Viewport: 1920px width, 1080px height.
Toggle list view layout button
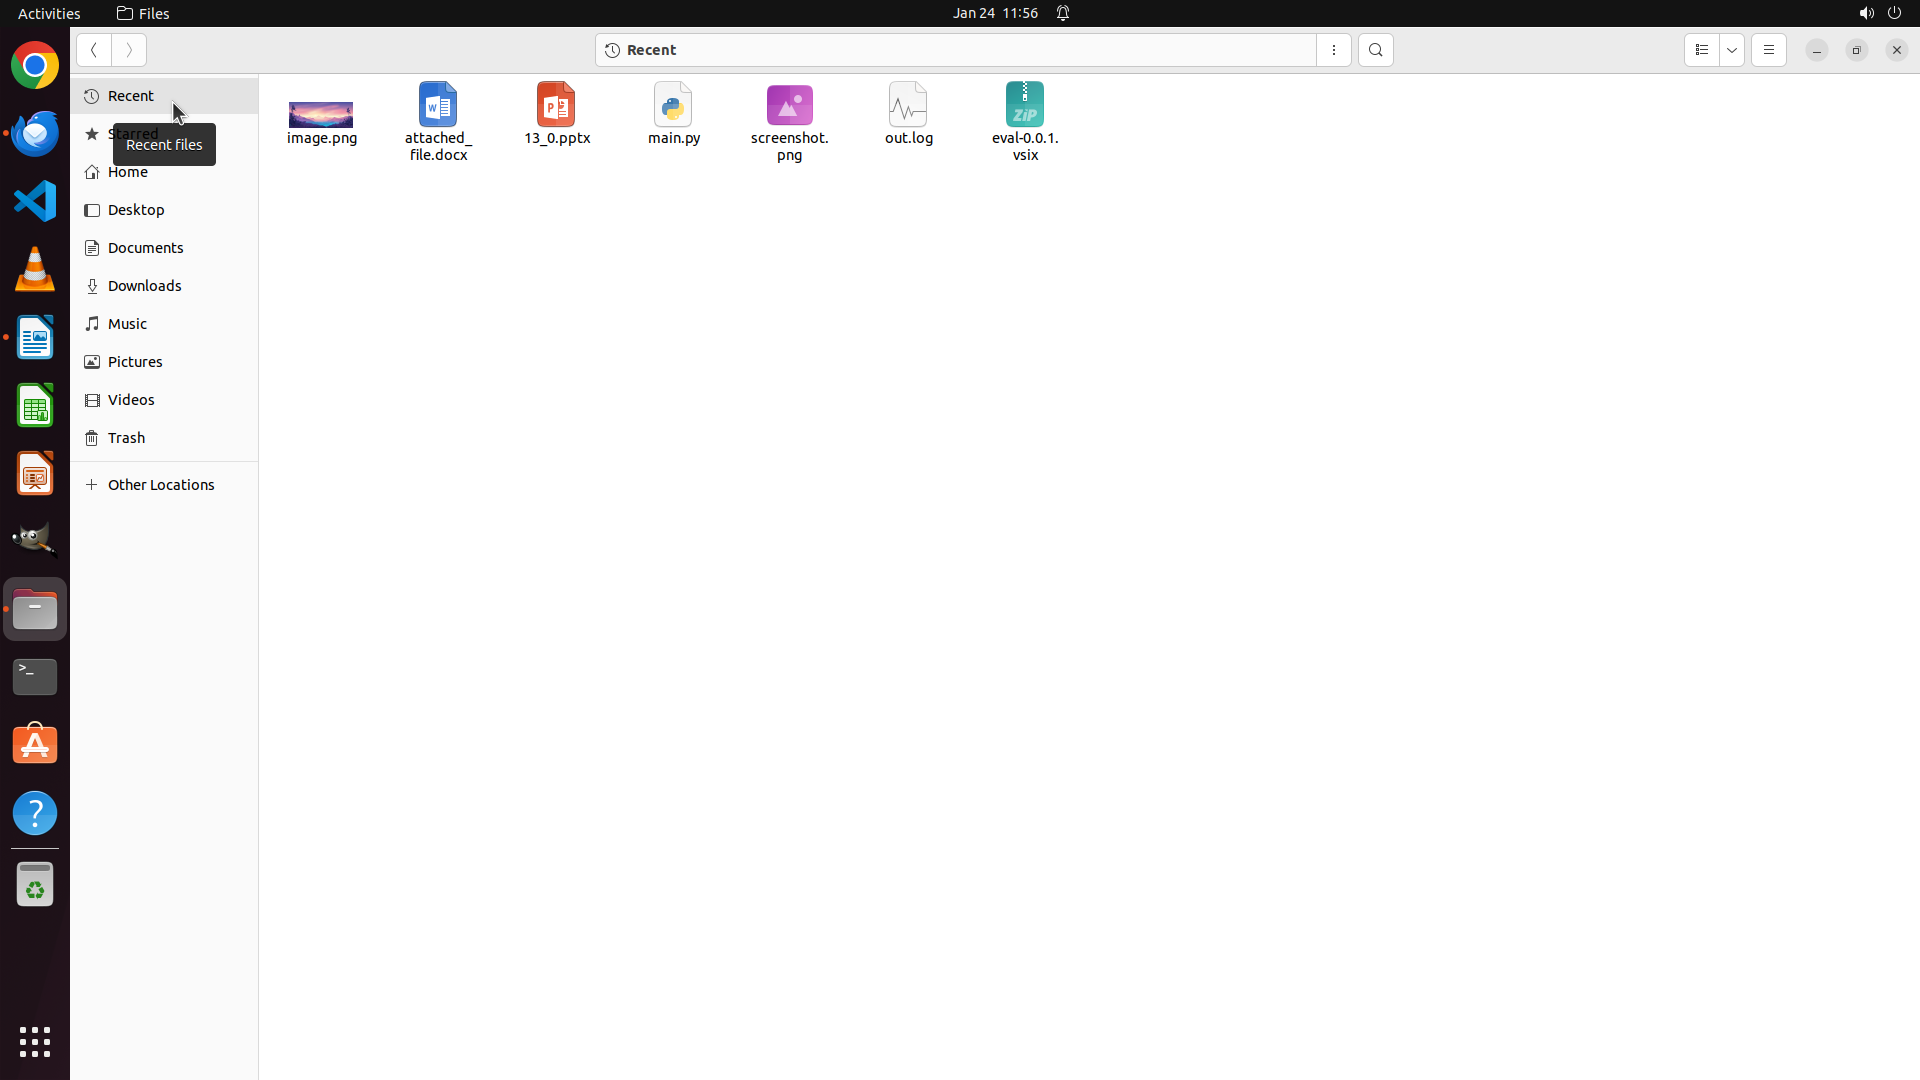click(x=1701, y=50)
